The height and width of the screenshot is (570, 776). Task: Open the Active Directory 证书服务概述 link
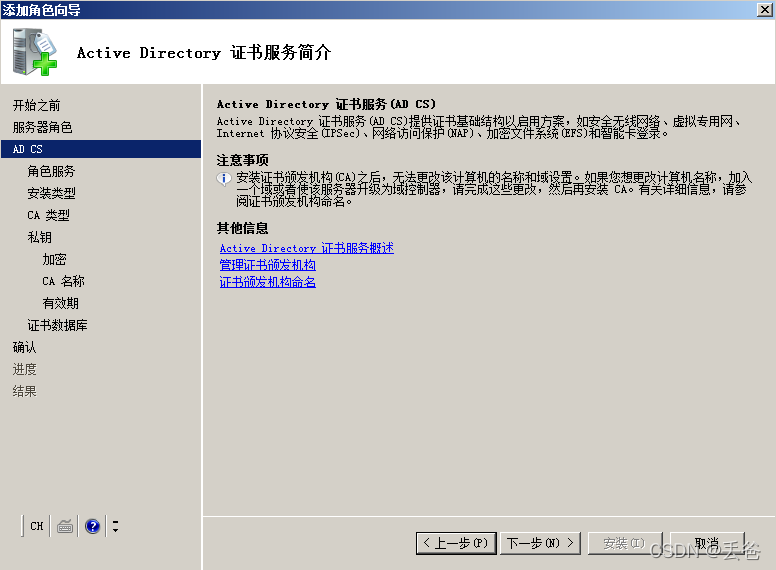[x=306, y=248]
